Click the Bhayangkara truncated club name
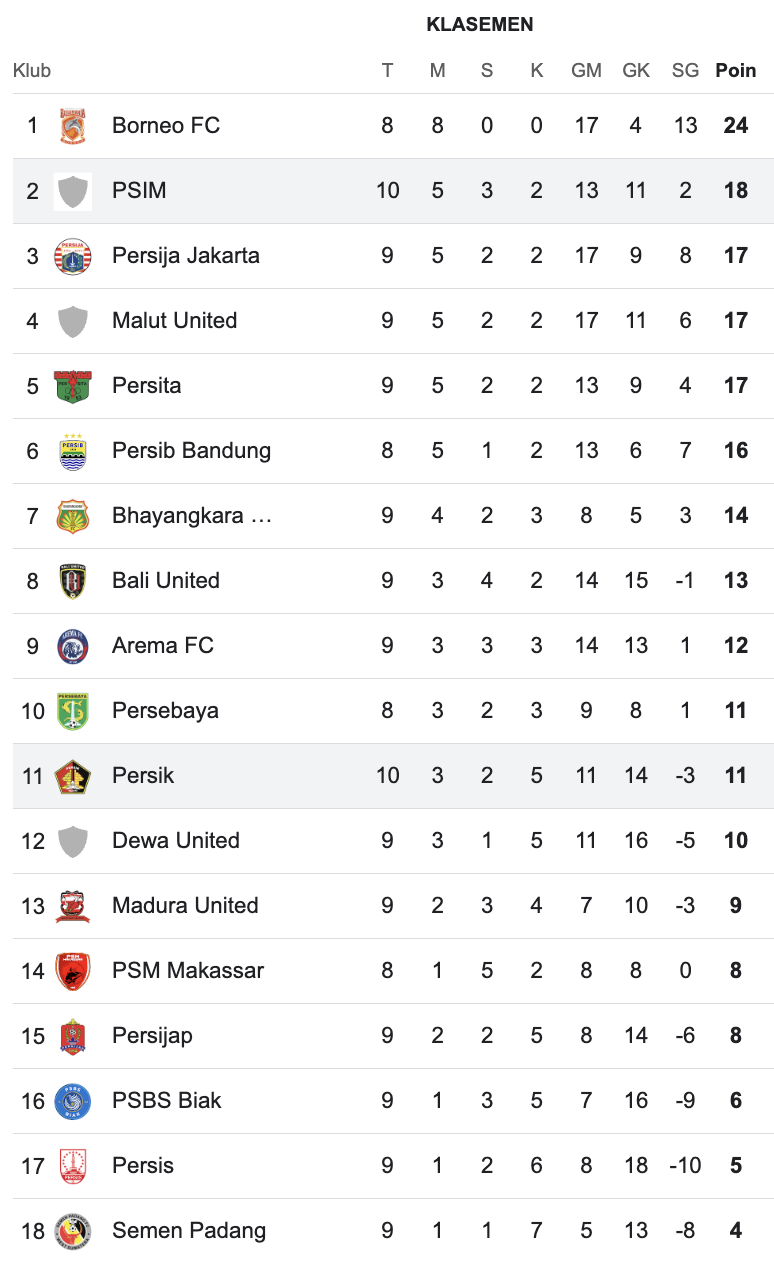 click(x=192, y=516)
